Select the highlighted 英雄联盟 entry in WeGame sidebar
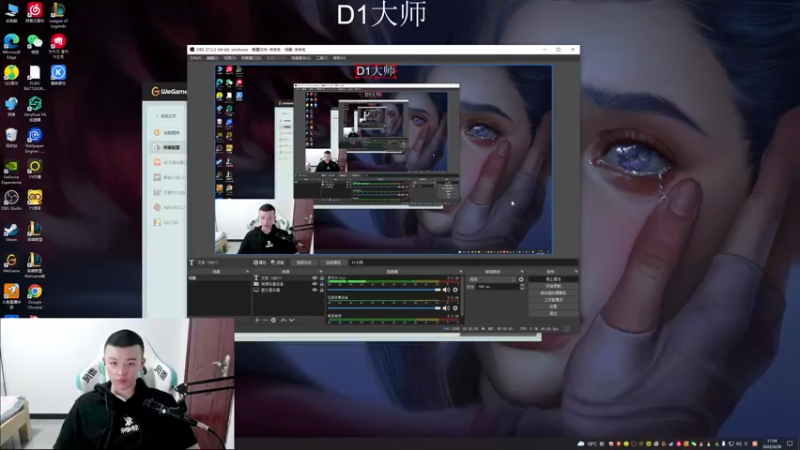Screen dimensions: 800x450 pyautogui.click(x=167, y=147)
